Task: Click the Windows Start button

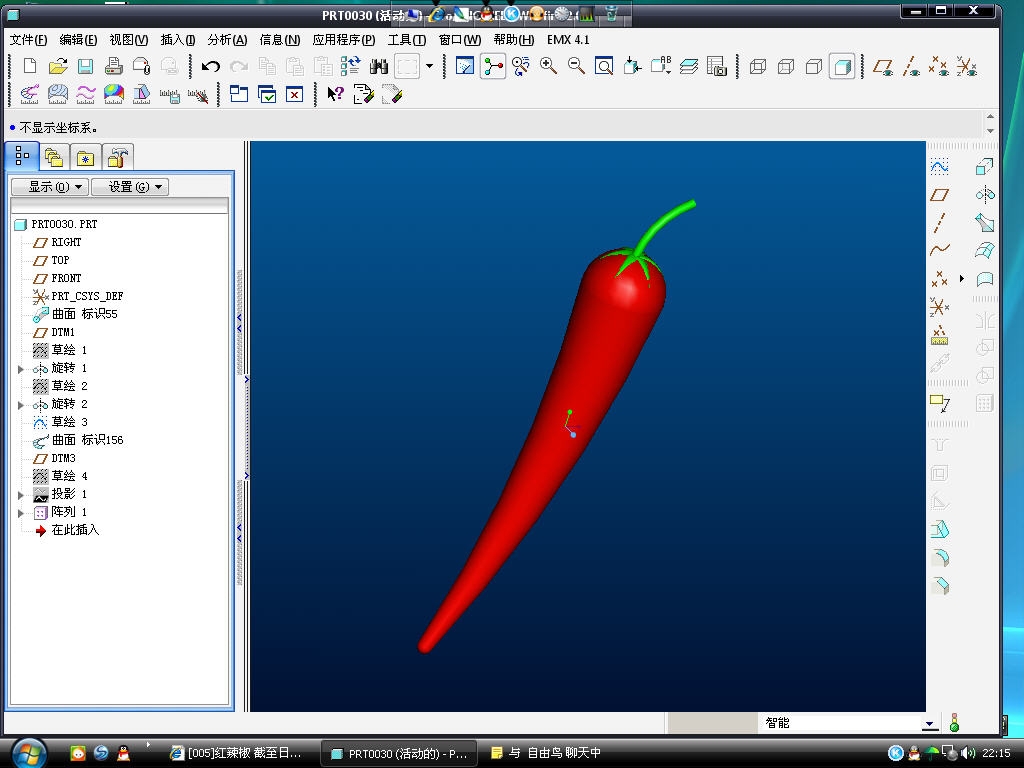Action: click(29, 753)
